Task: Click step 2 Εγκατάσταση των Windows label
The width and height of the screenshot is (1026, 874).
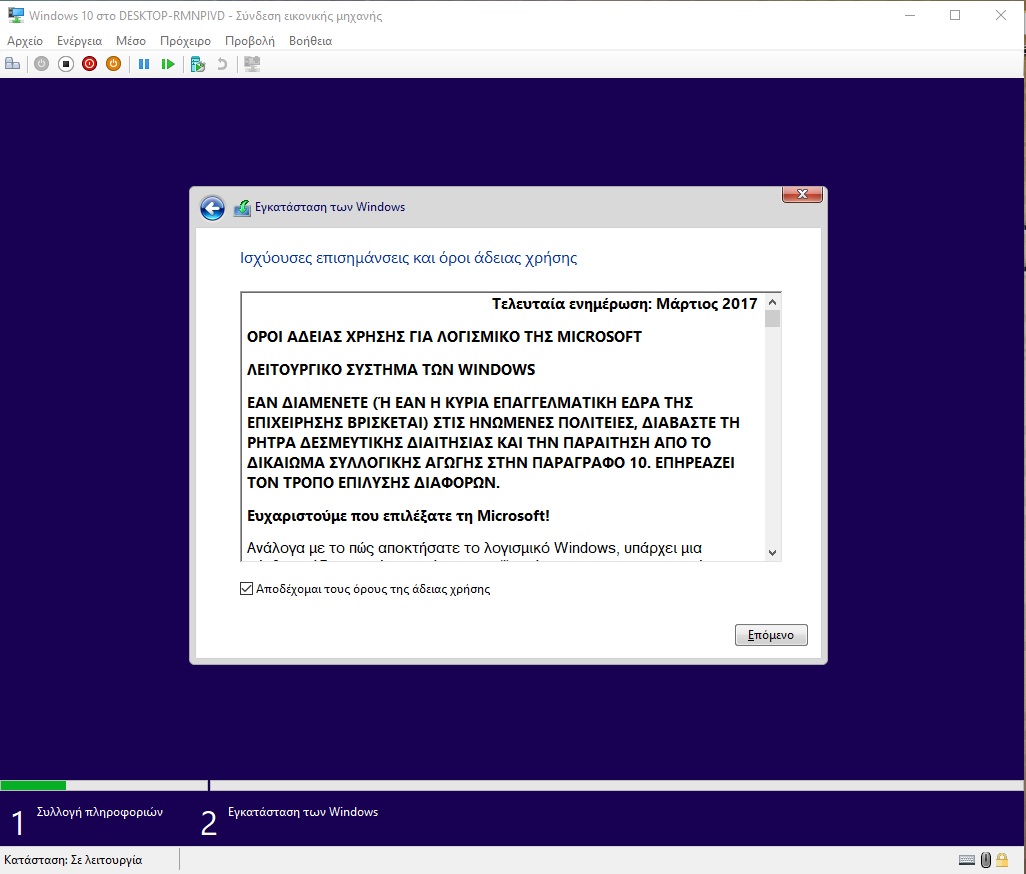Action: click(303, 812)
